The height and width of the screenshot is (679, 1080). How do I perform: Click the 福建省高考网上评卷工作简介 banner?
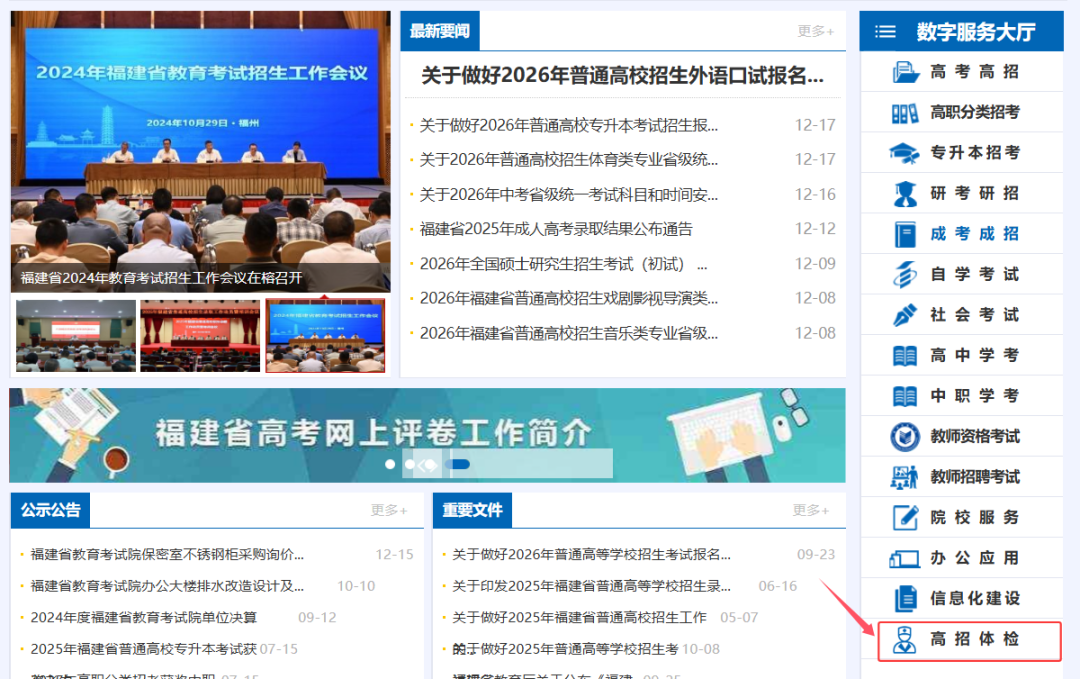pyautogui.click(x=427, y=435)
